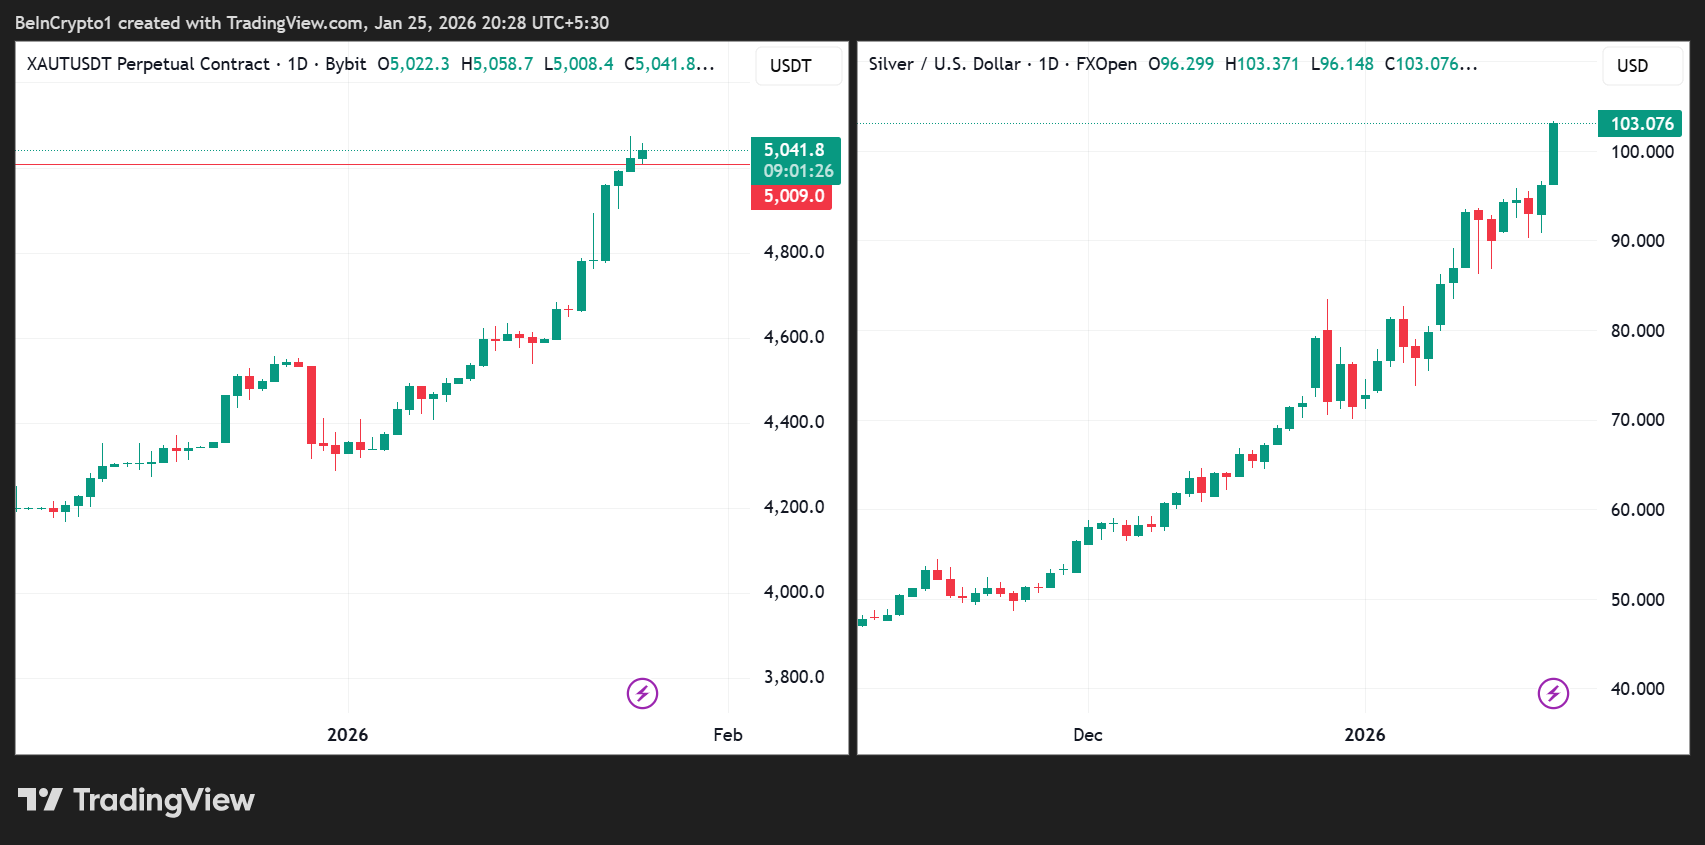Click the FXOpen exchange name in silver legend
Image resolution: width=1705 pixels, height=845 pixels.
click(1106, 64)
